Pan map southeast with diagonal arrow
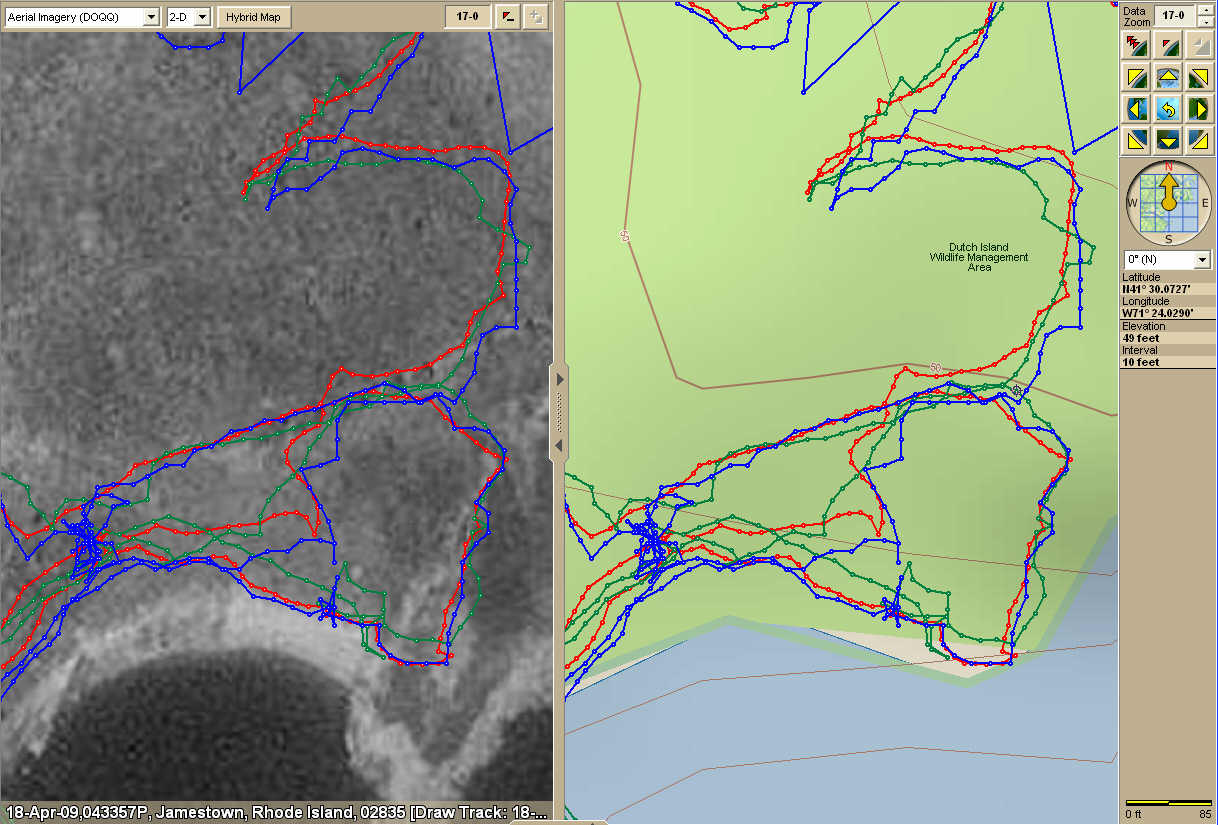This screenshot has height=825, width=1218. (x=1198, y=139)
